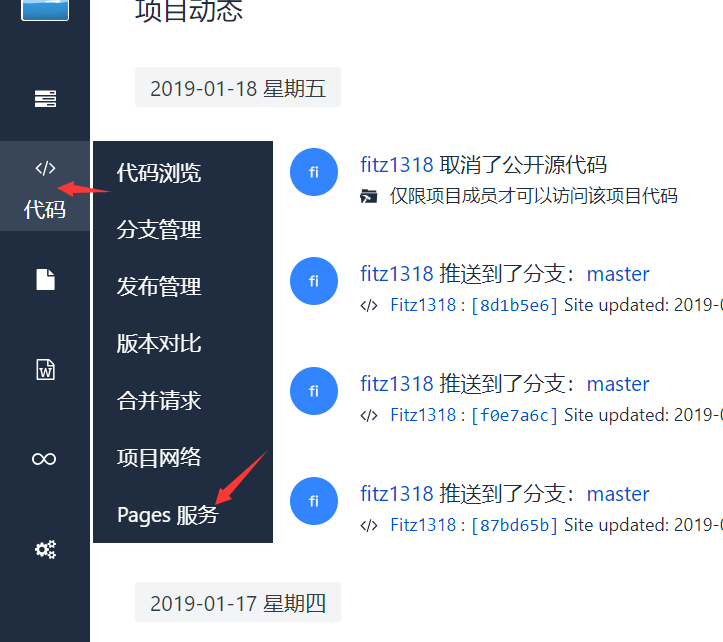Click text 取消了公开源代码
The height and width of the screenshot is (642, 723).
(523, 165)
